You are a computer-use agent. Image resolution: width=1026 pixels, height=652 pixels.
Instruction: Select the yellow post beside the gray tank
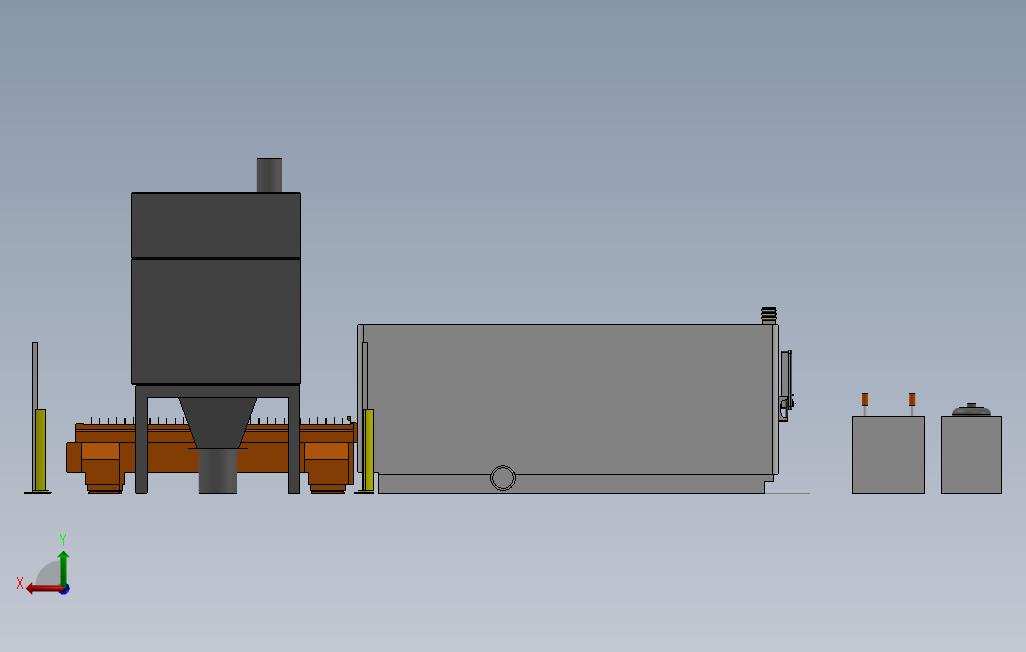(367, 450)
